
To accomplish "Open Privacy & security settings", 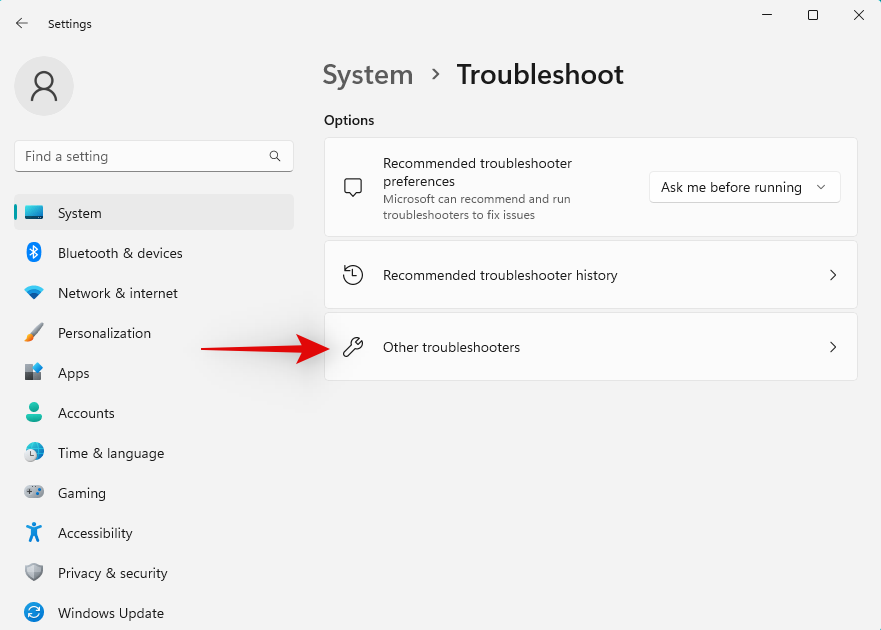I will coord(153,572).
